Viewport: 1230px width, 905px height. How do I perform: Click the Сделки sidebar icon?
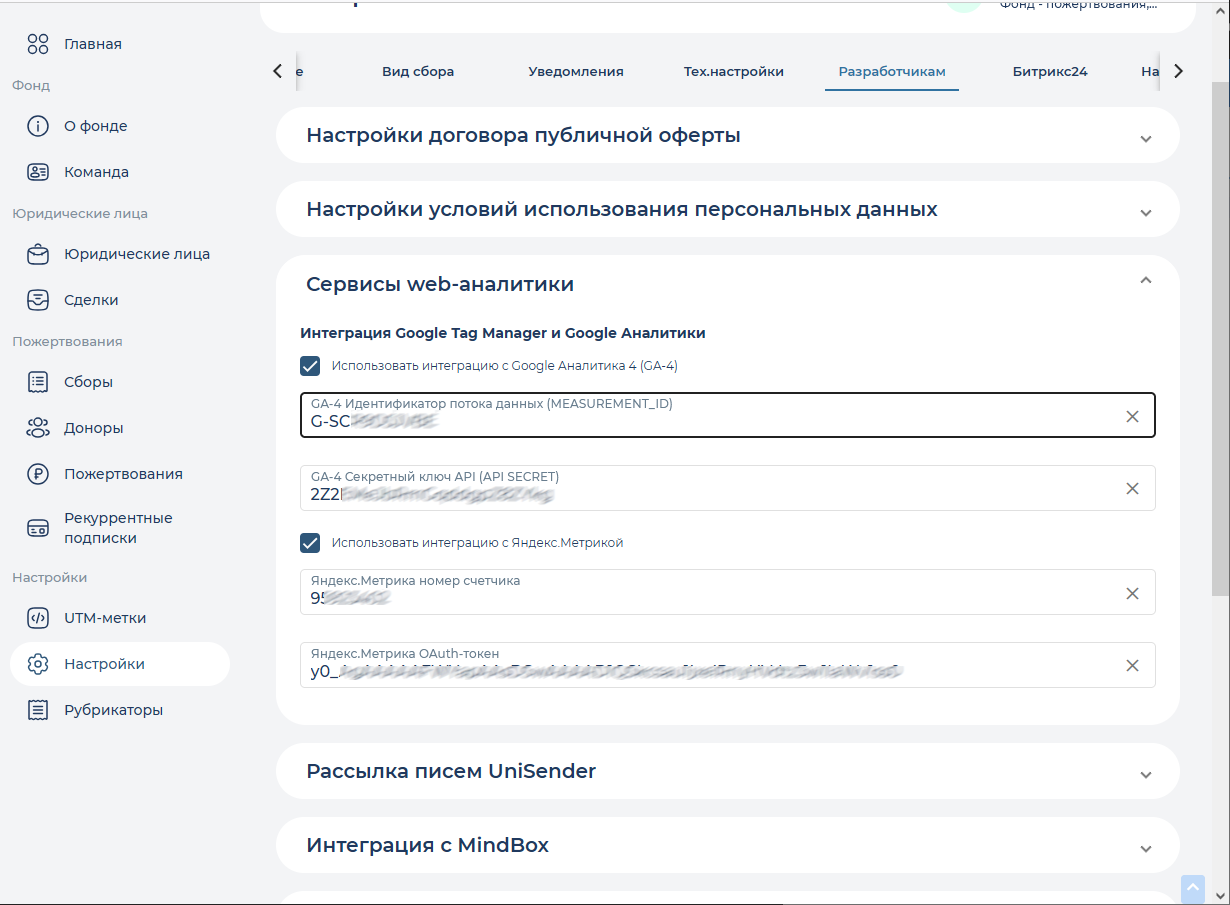tap(38, 300)
